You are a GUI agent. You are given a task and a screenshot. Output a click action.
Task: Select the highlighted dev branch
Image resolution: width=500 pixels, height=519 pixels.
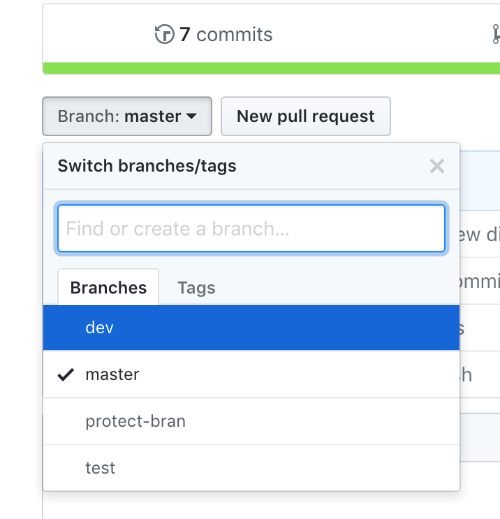tap(251, 327)
